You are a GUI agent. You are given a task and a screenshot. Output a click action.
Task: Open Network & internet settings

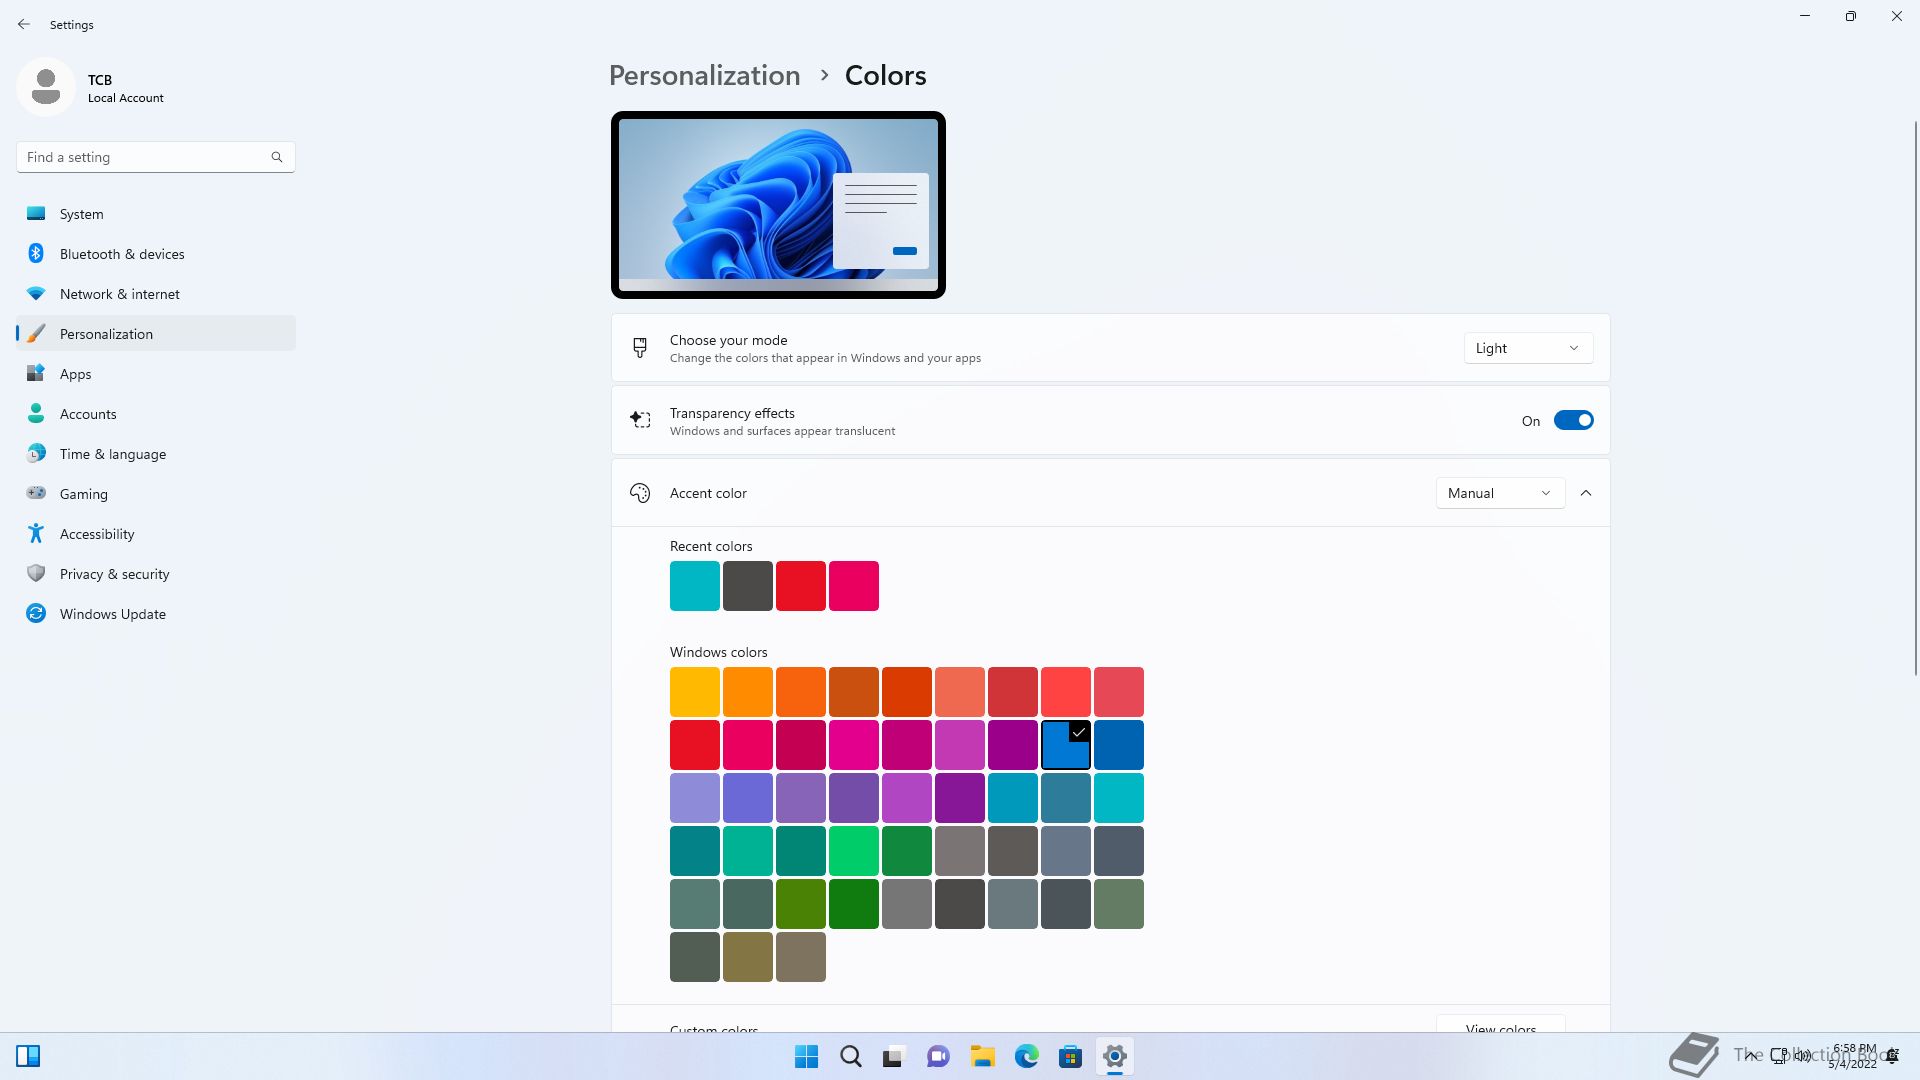[156, 294]
